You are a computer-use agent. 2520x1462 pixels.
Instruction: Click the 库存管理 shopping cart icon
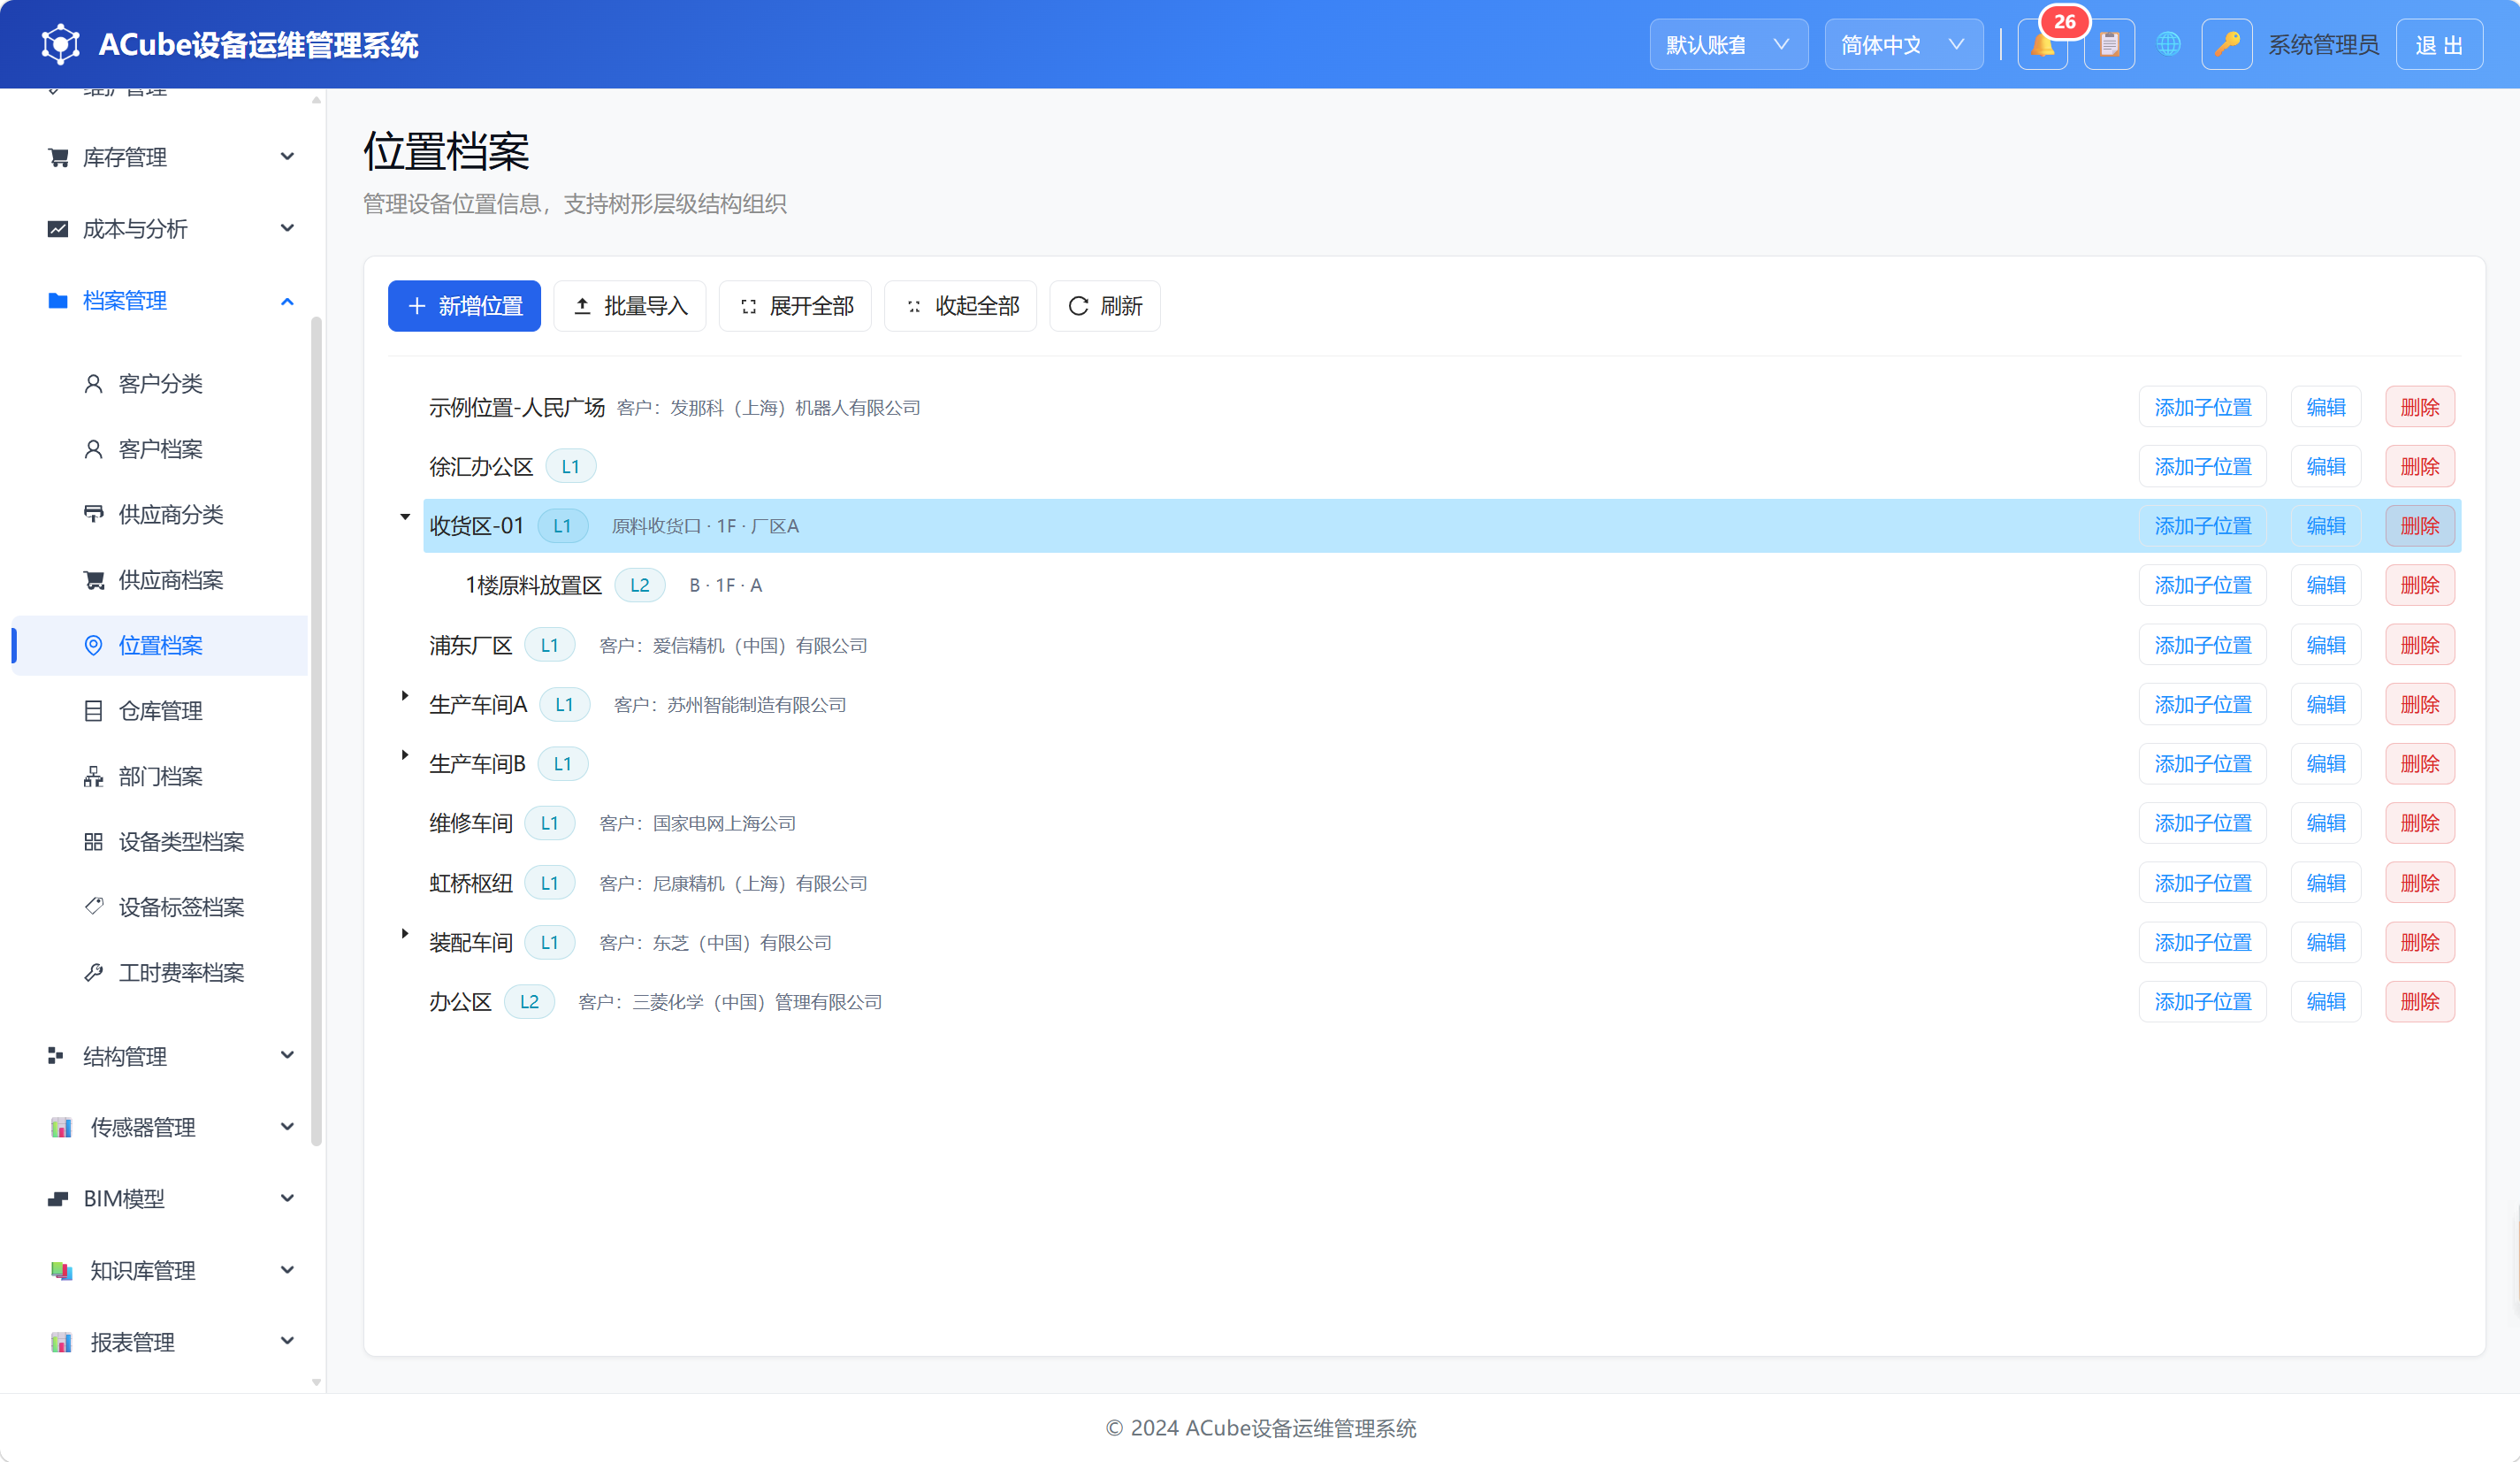(58, 157)
